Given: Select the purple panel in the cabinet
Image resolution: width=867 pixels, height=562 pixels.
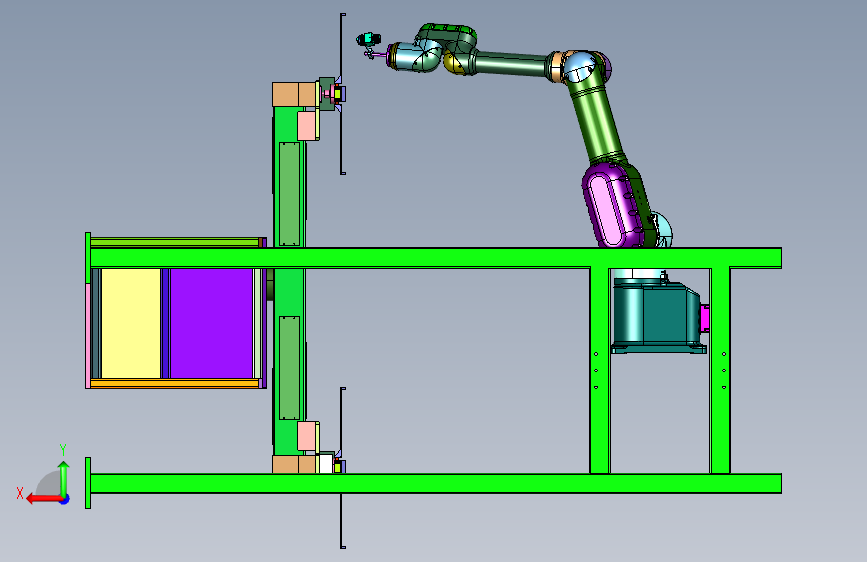Looking at the screenshot, I should click(211, 324).
